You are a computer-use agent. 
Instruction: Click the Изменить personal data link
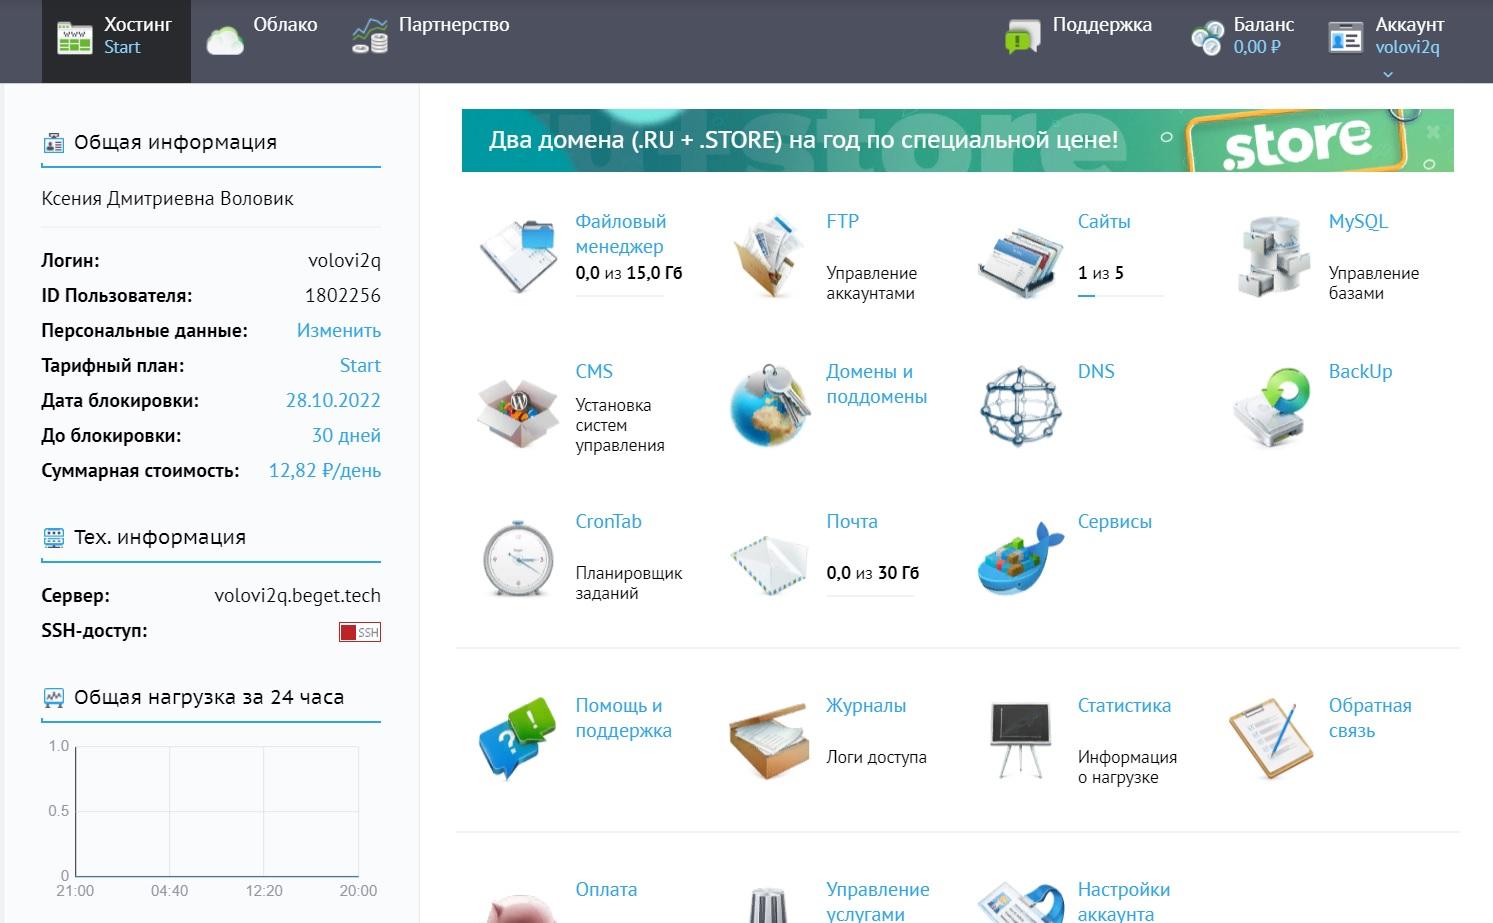[x=339, y=330]
